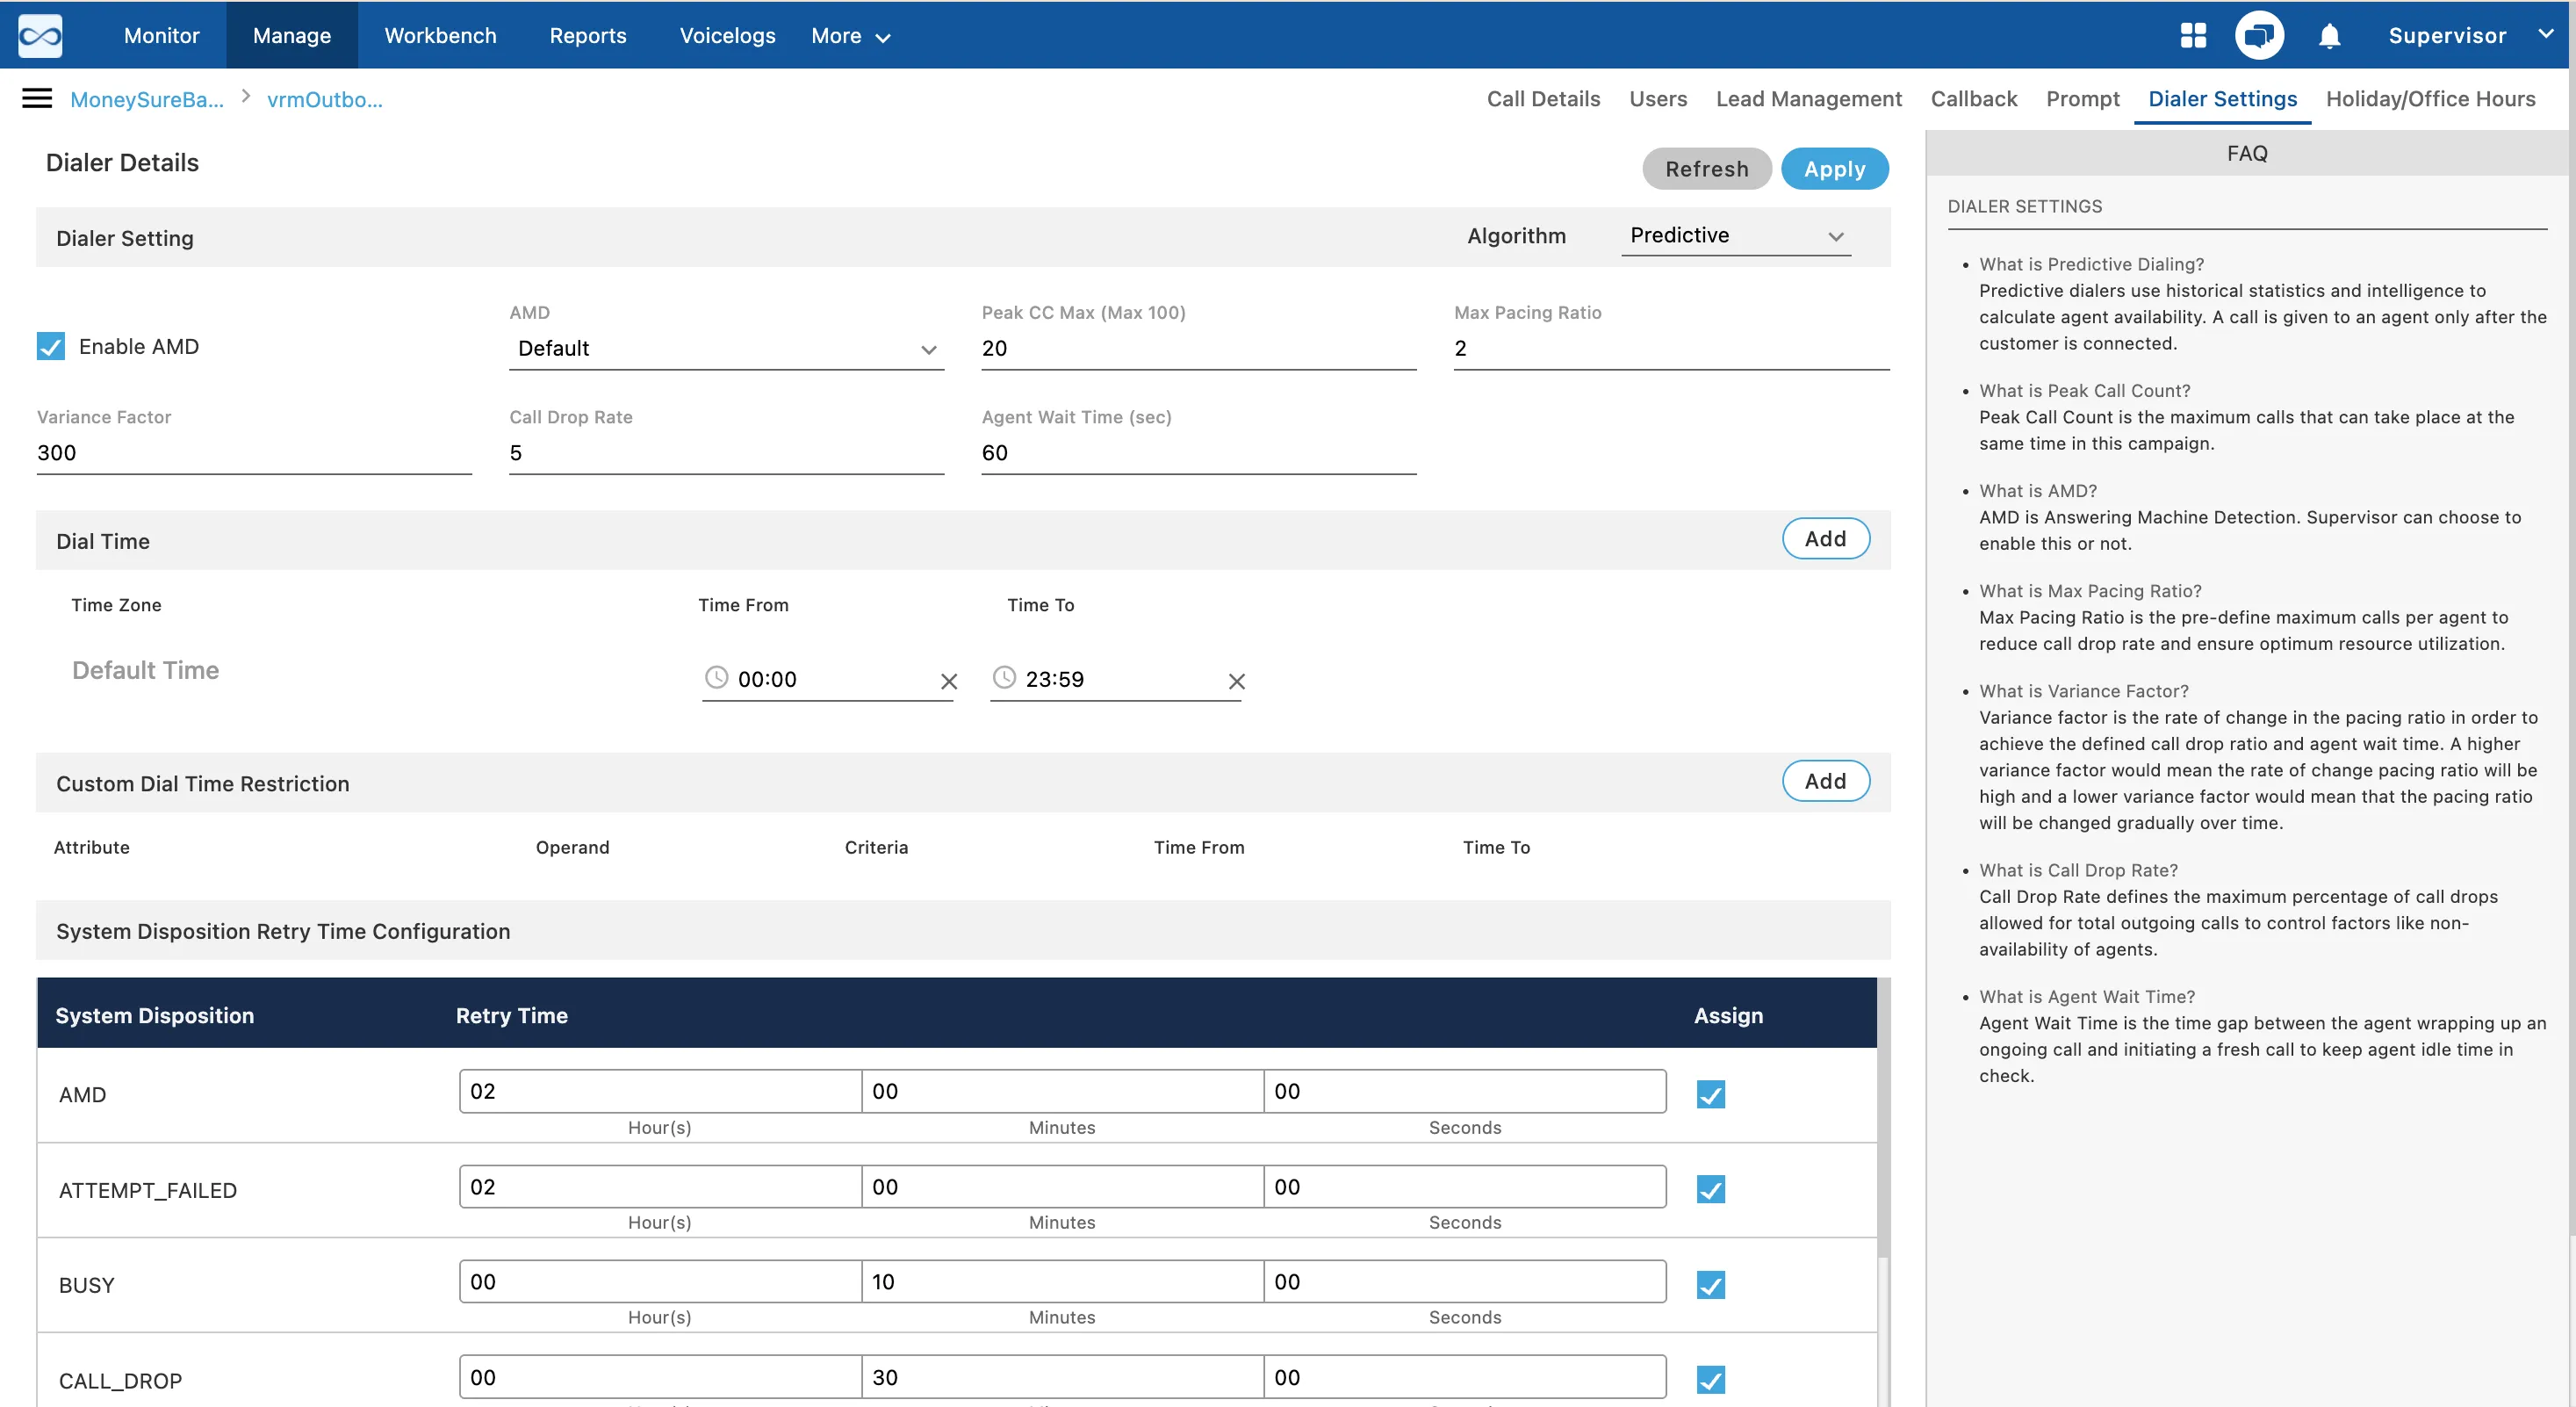Edit the BUSY retry Minutes field
The image size is (2576, 1407).
tap(1062, 1282)
